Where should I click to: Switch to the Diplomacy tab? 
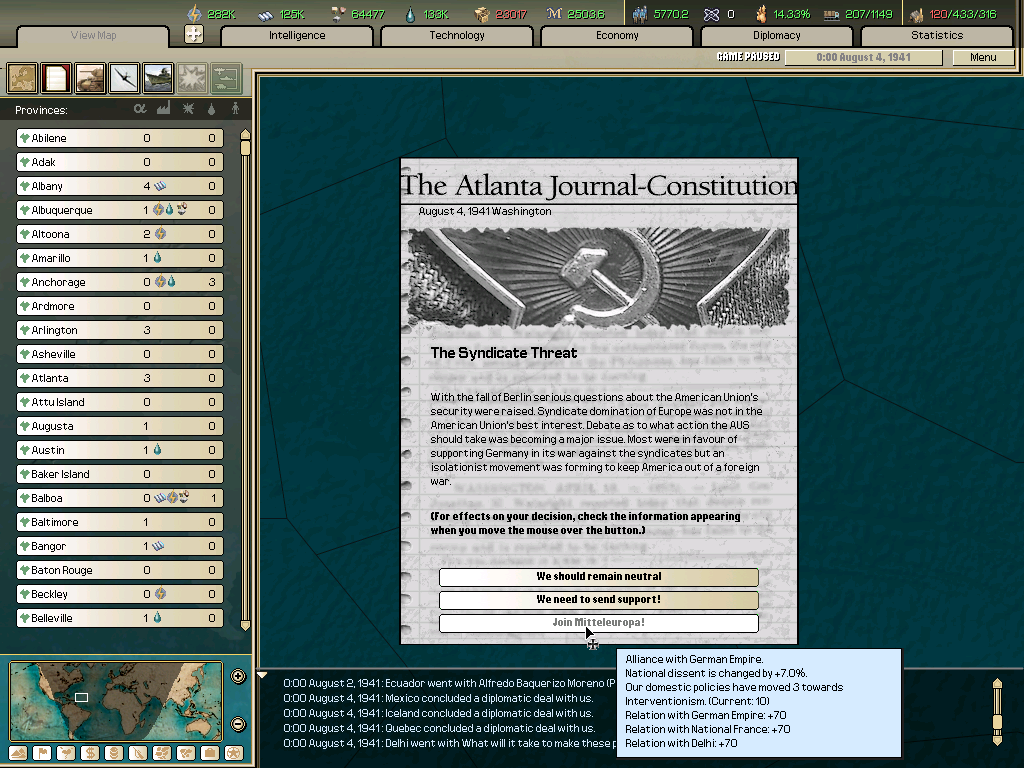click(x=779, y=35)
